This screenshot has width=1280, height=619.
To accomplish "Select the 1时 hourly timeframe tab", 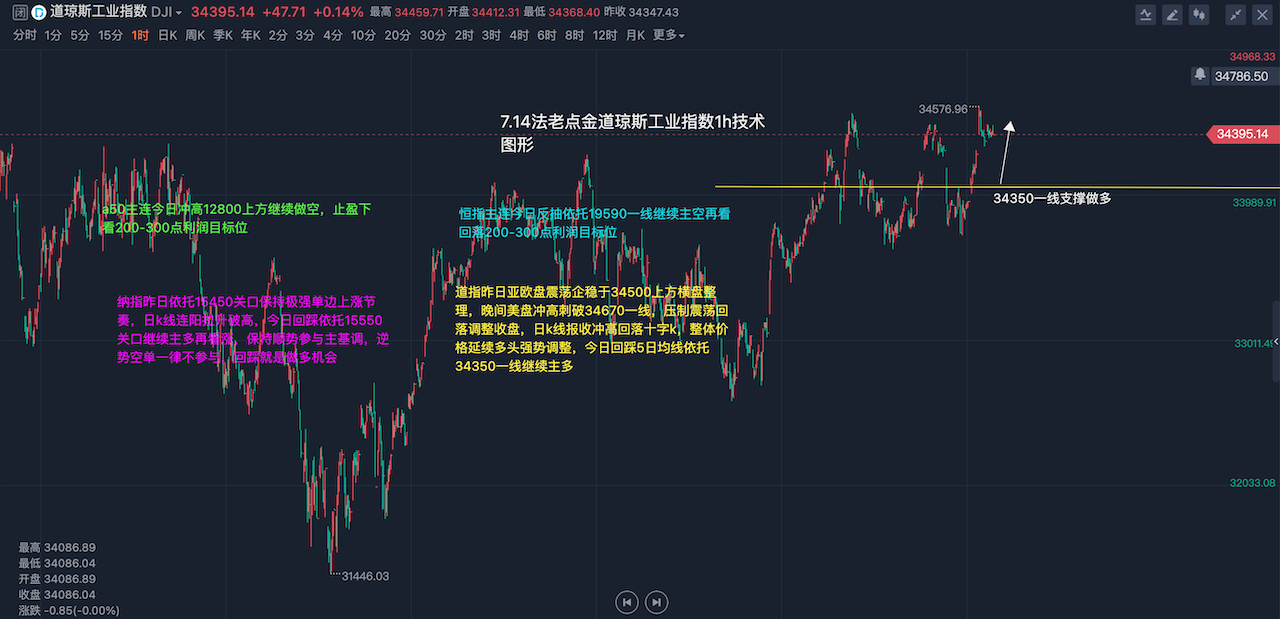I will [x=140, y=35].
